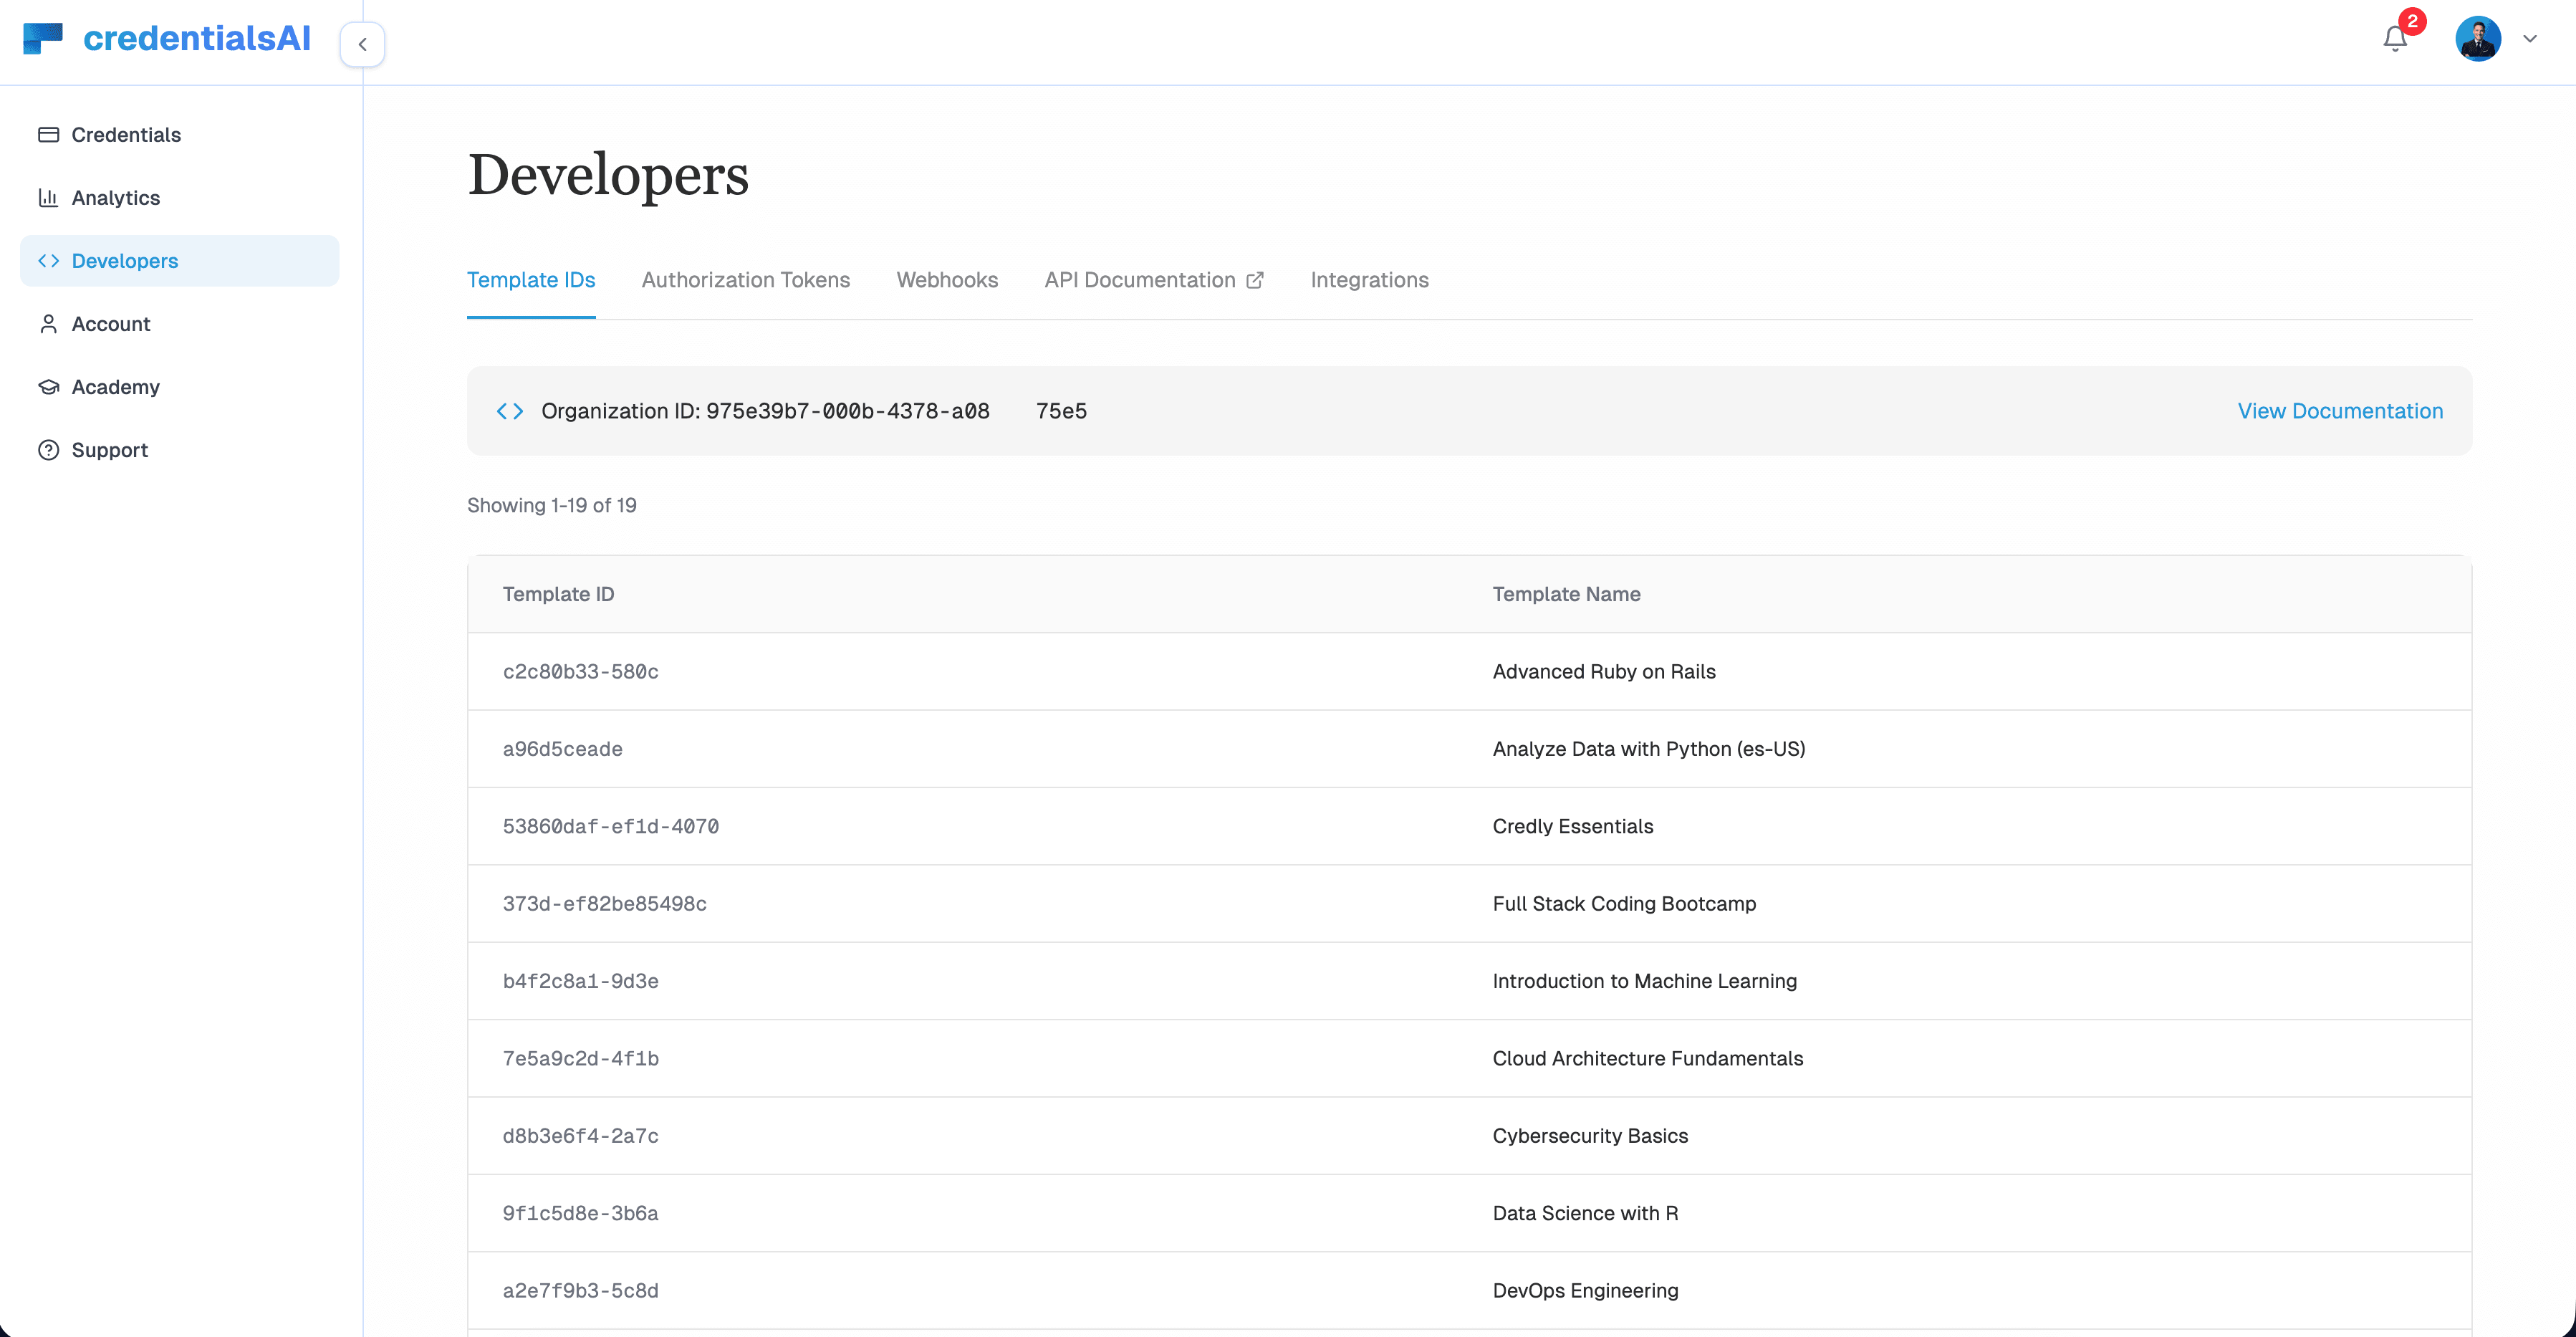
Task: Open View Documentation
Action: pos(2340,411)
